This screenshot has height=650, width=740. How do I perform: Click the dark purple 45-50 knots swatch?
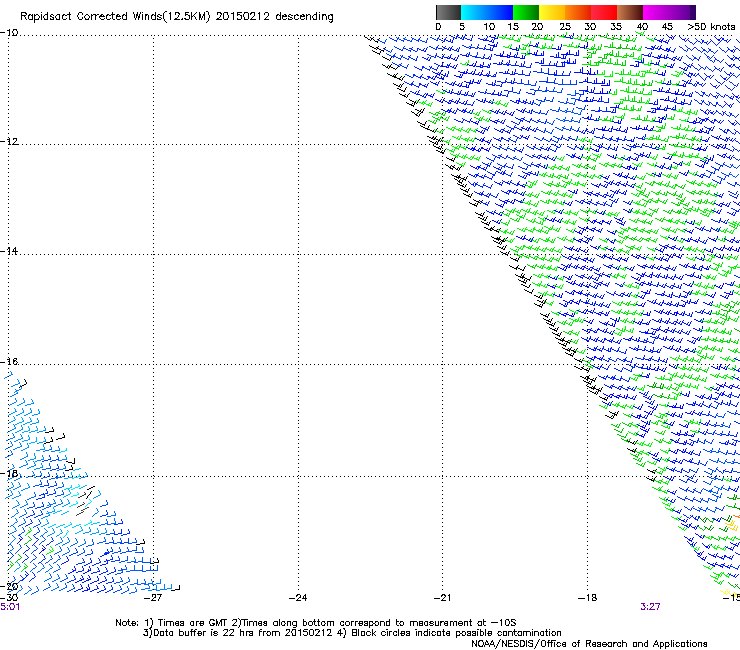682,12
